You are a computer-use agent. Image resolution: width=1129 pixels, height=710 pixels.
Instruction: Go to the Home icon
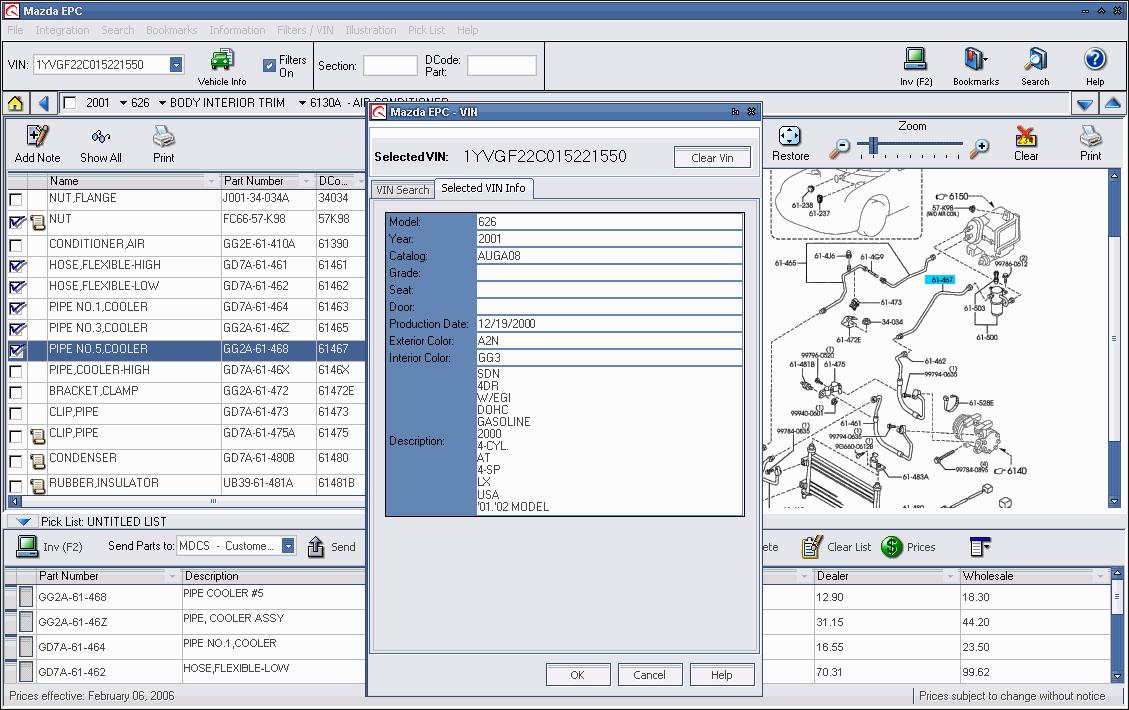coord(15,103)
